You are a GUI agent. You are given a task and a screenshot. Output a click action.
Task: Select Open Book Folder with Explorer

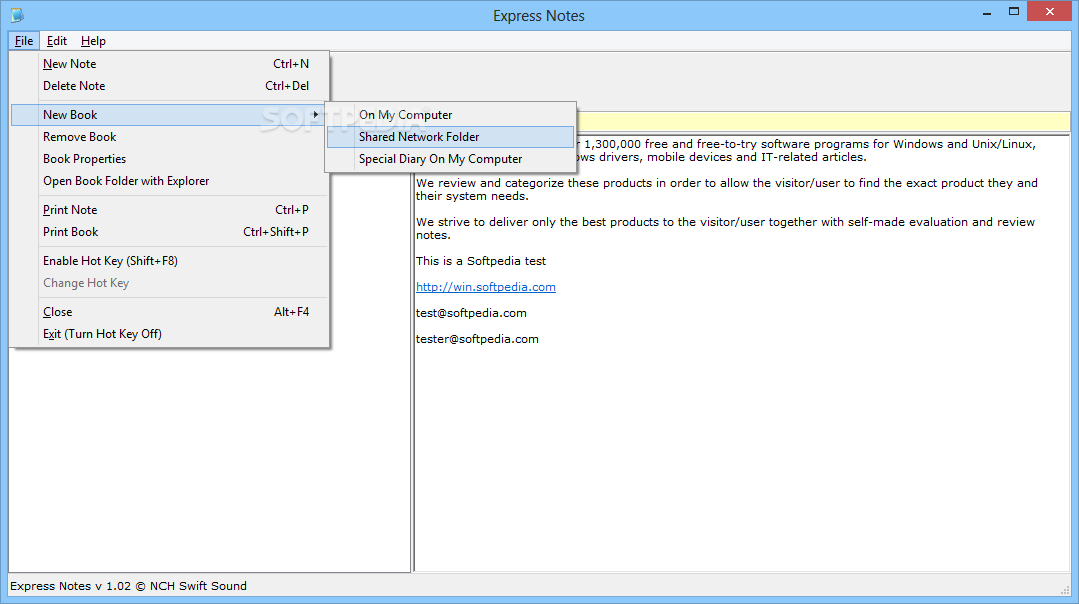click(x=170, y=181)
